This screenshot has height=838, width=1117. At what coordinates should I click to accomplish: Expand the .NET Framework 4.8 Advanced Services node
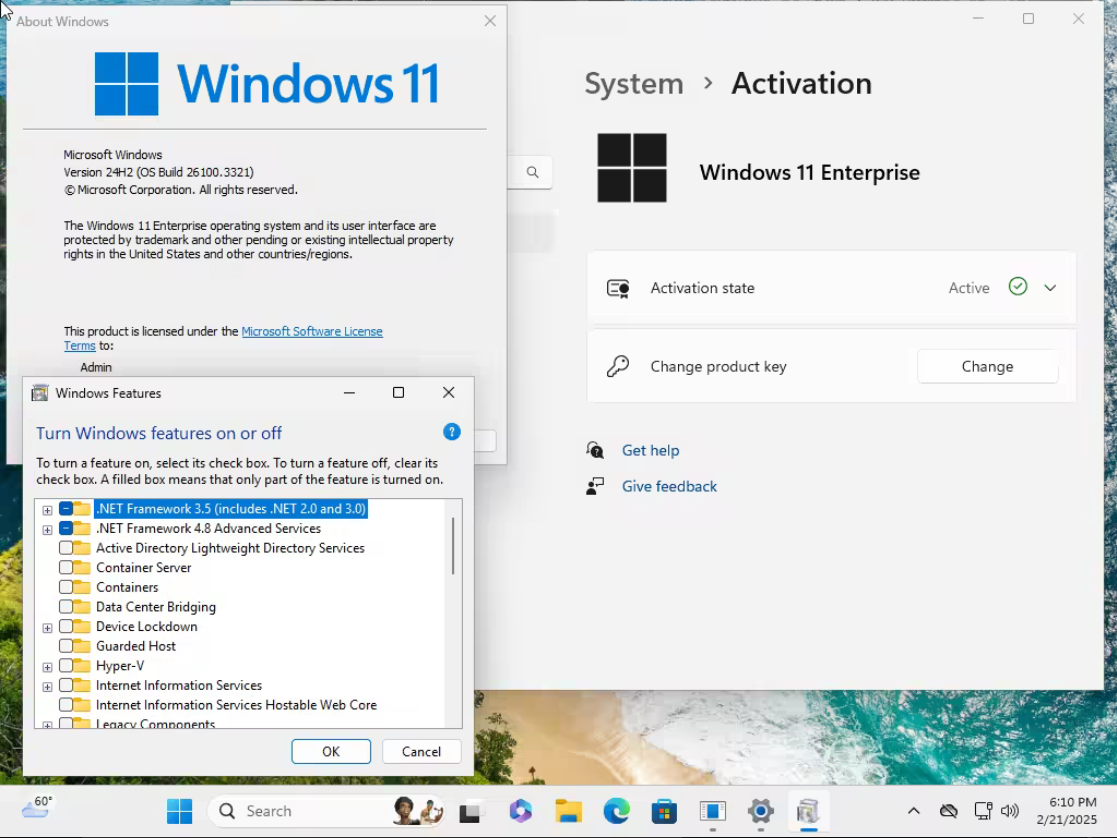pyautogui.click(x=47, y=529)
